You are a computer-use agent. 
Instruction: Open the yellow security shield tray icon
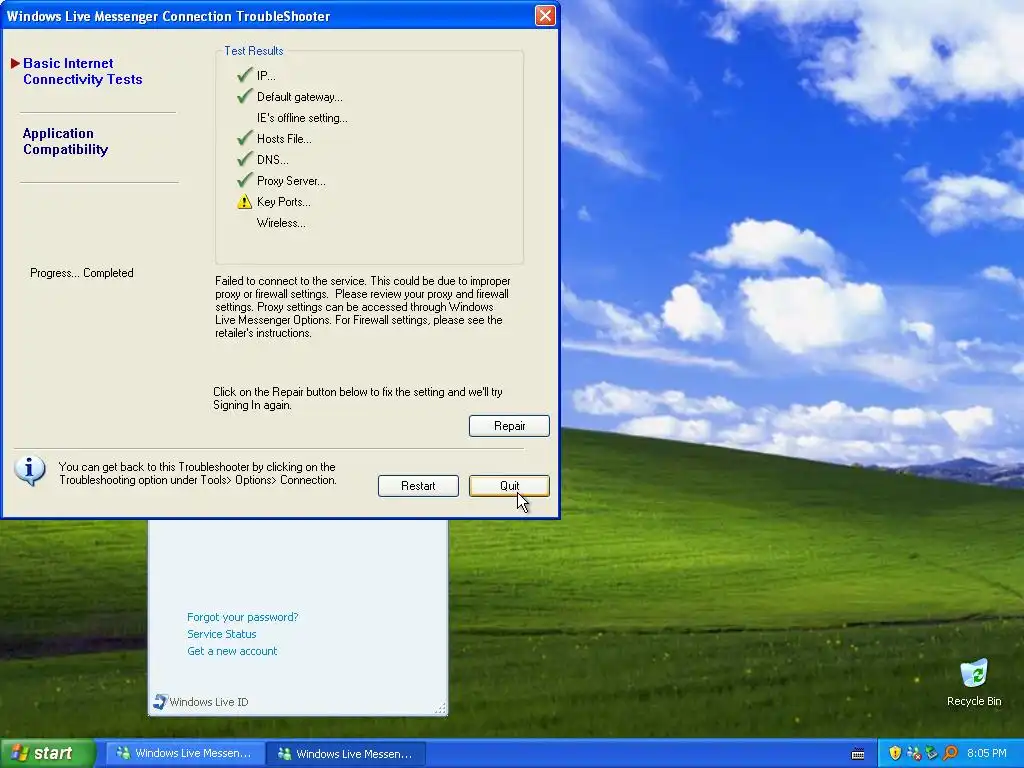click(895, 753)
